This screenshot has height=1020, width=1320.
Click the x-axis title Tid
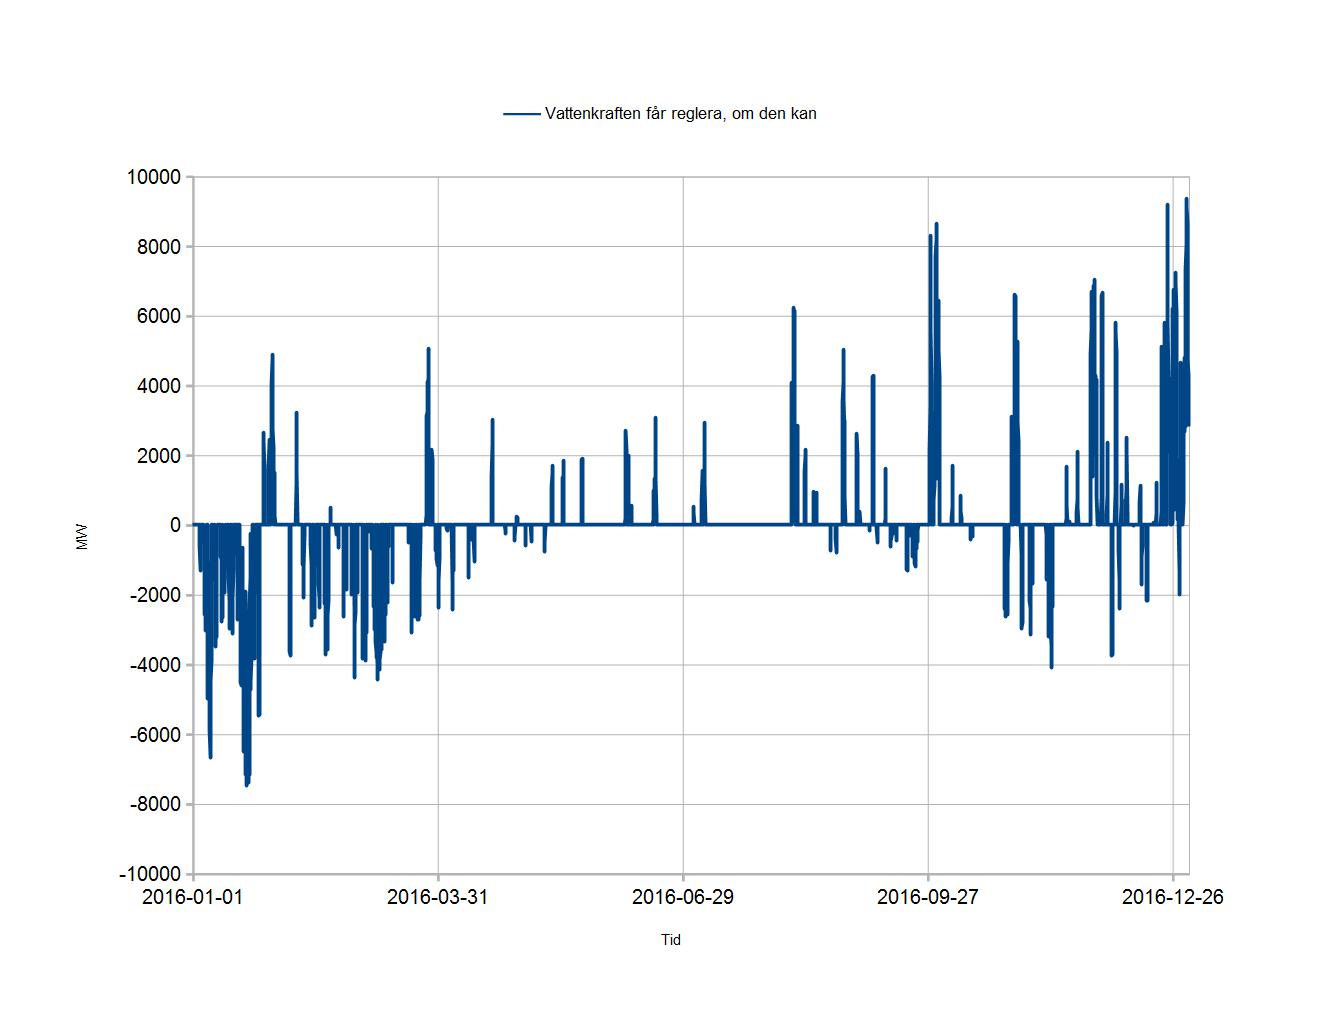click(671, 940)
